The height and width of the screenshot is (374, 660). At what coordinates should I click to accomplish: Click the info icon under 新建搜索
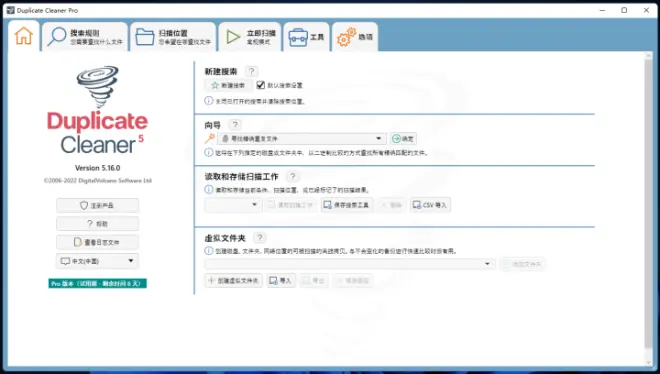click(x=208, y=101)
